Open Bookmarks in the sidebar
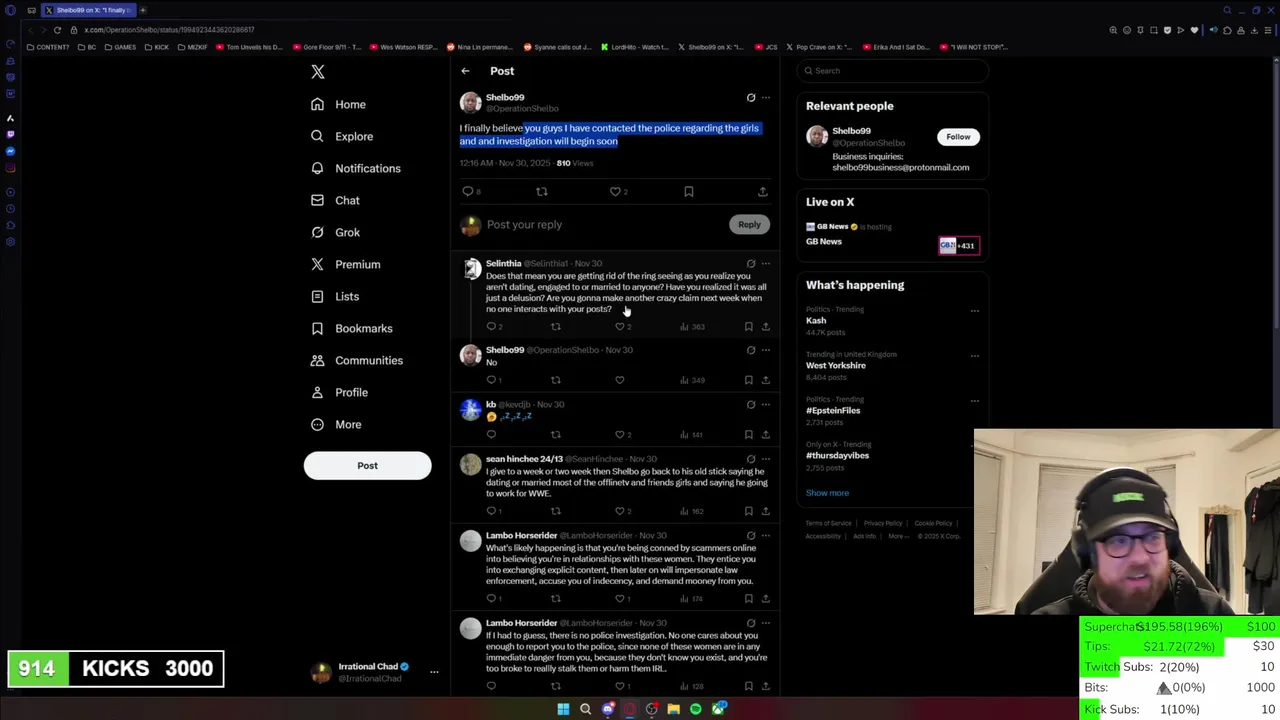This screenshot has width=1280, height=720. (x=351, y=328)
